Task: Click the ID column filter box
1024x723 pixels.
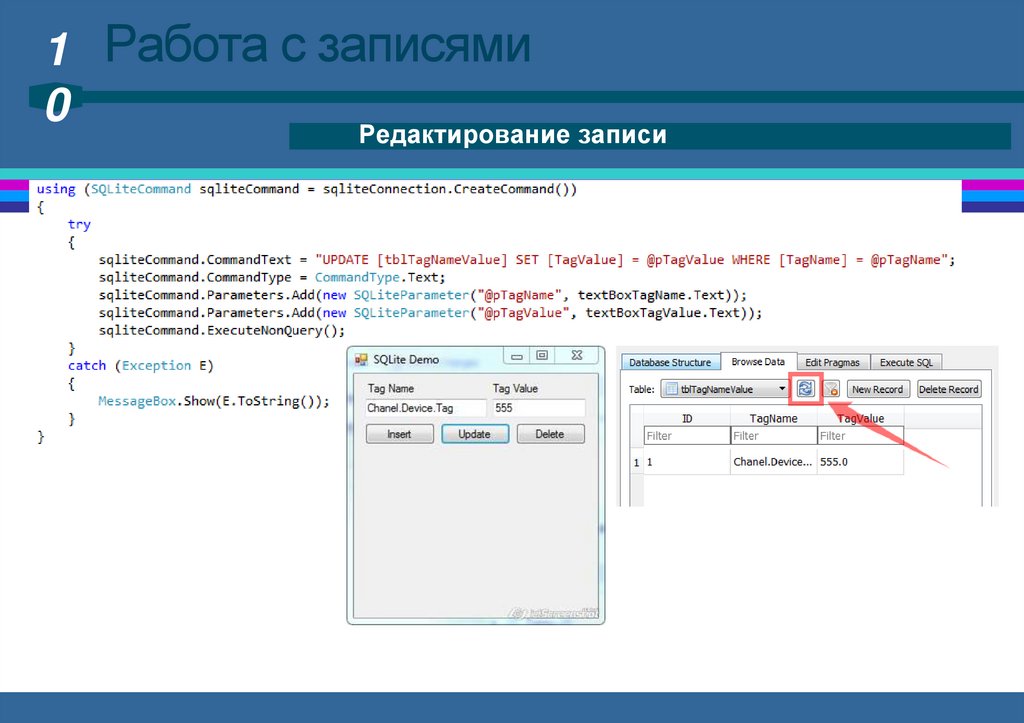Action: coord(686,436)
